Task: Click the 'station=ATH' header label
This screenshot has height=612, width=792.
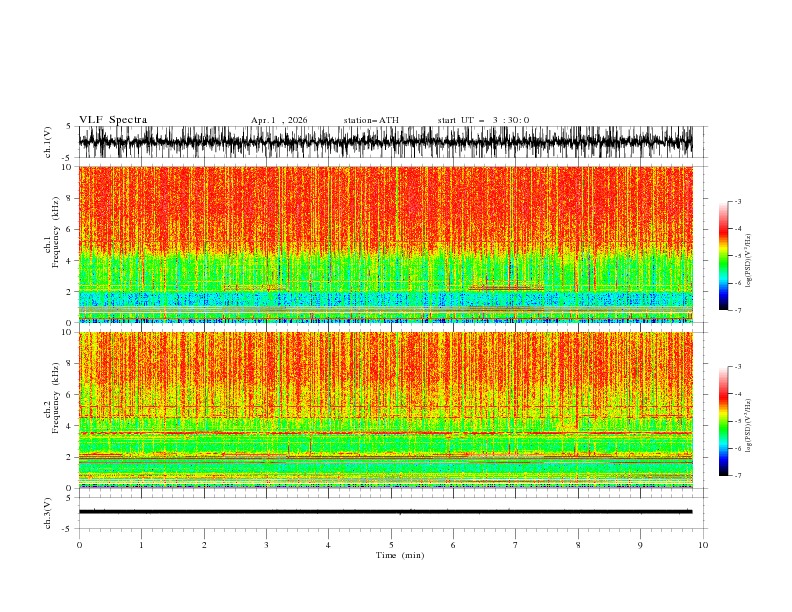Action: coord(371,120)
